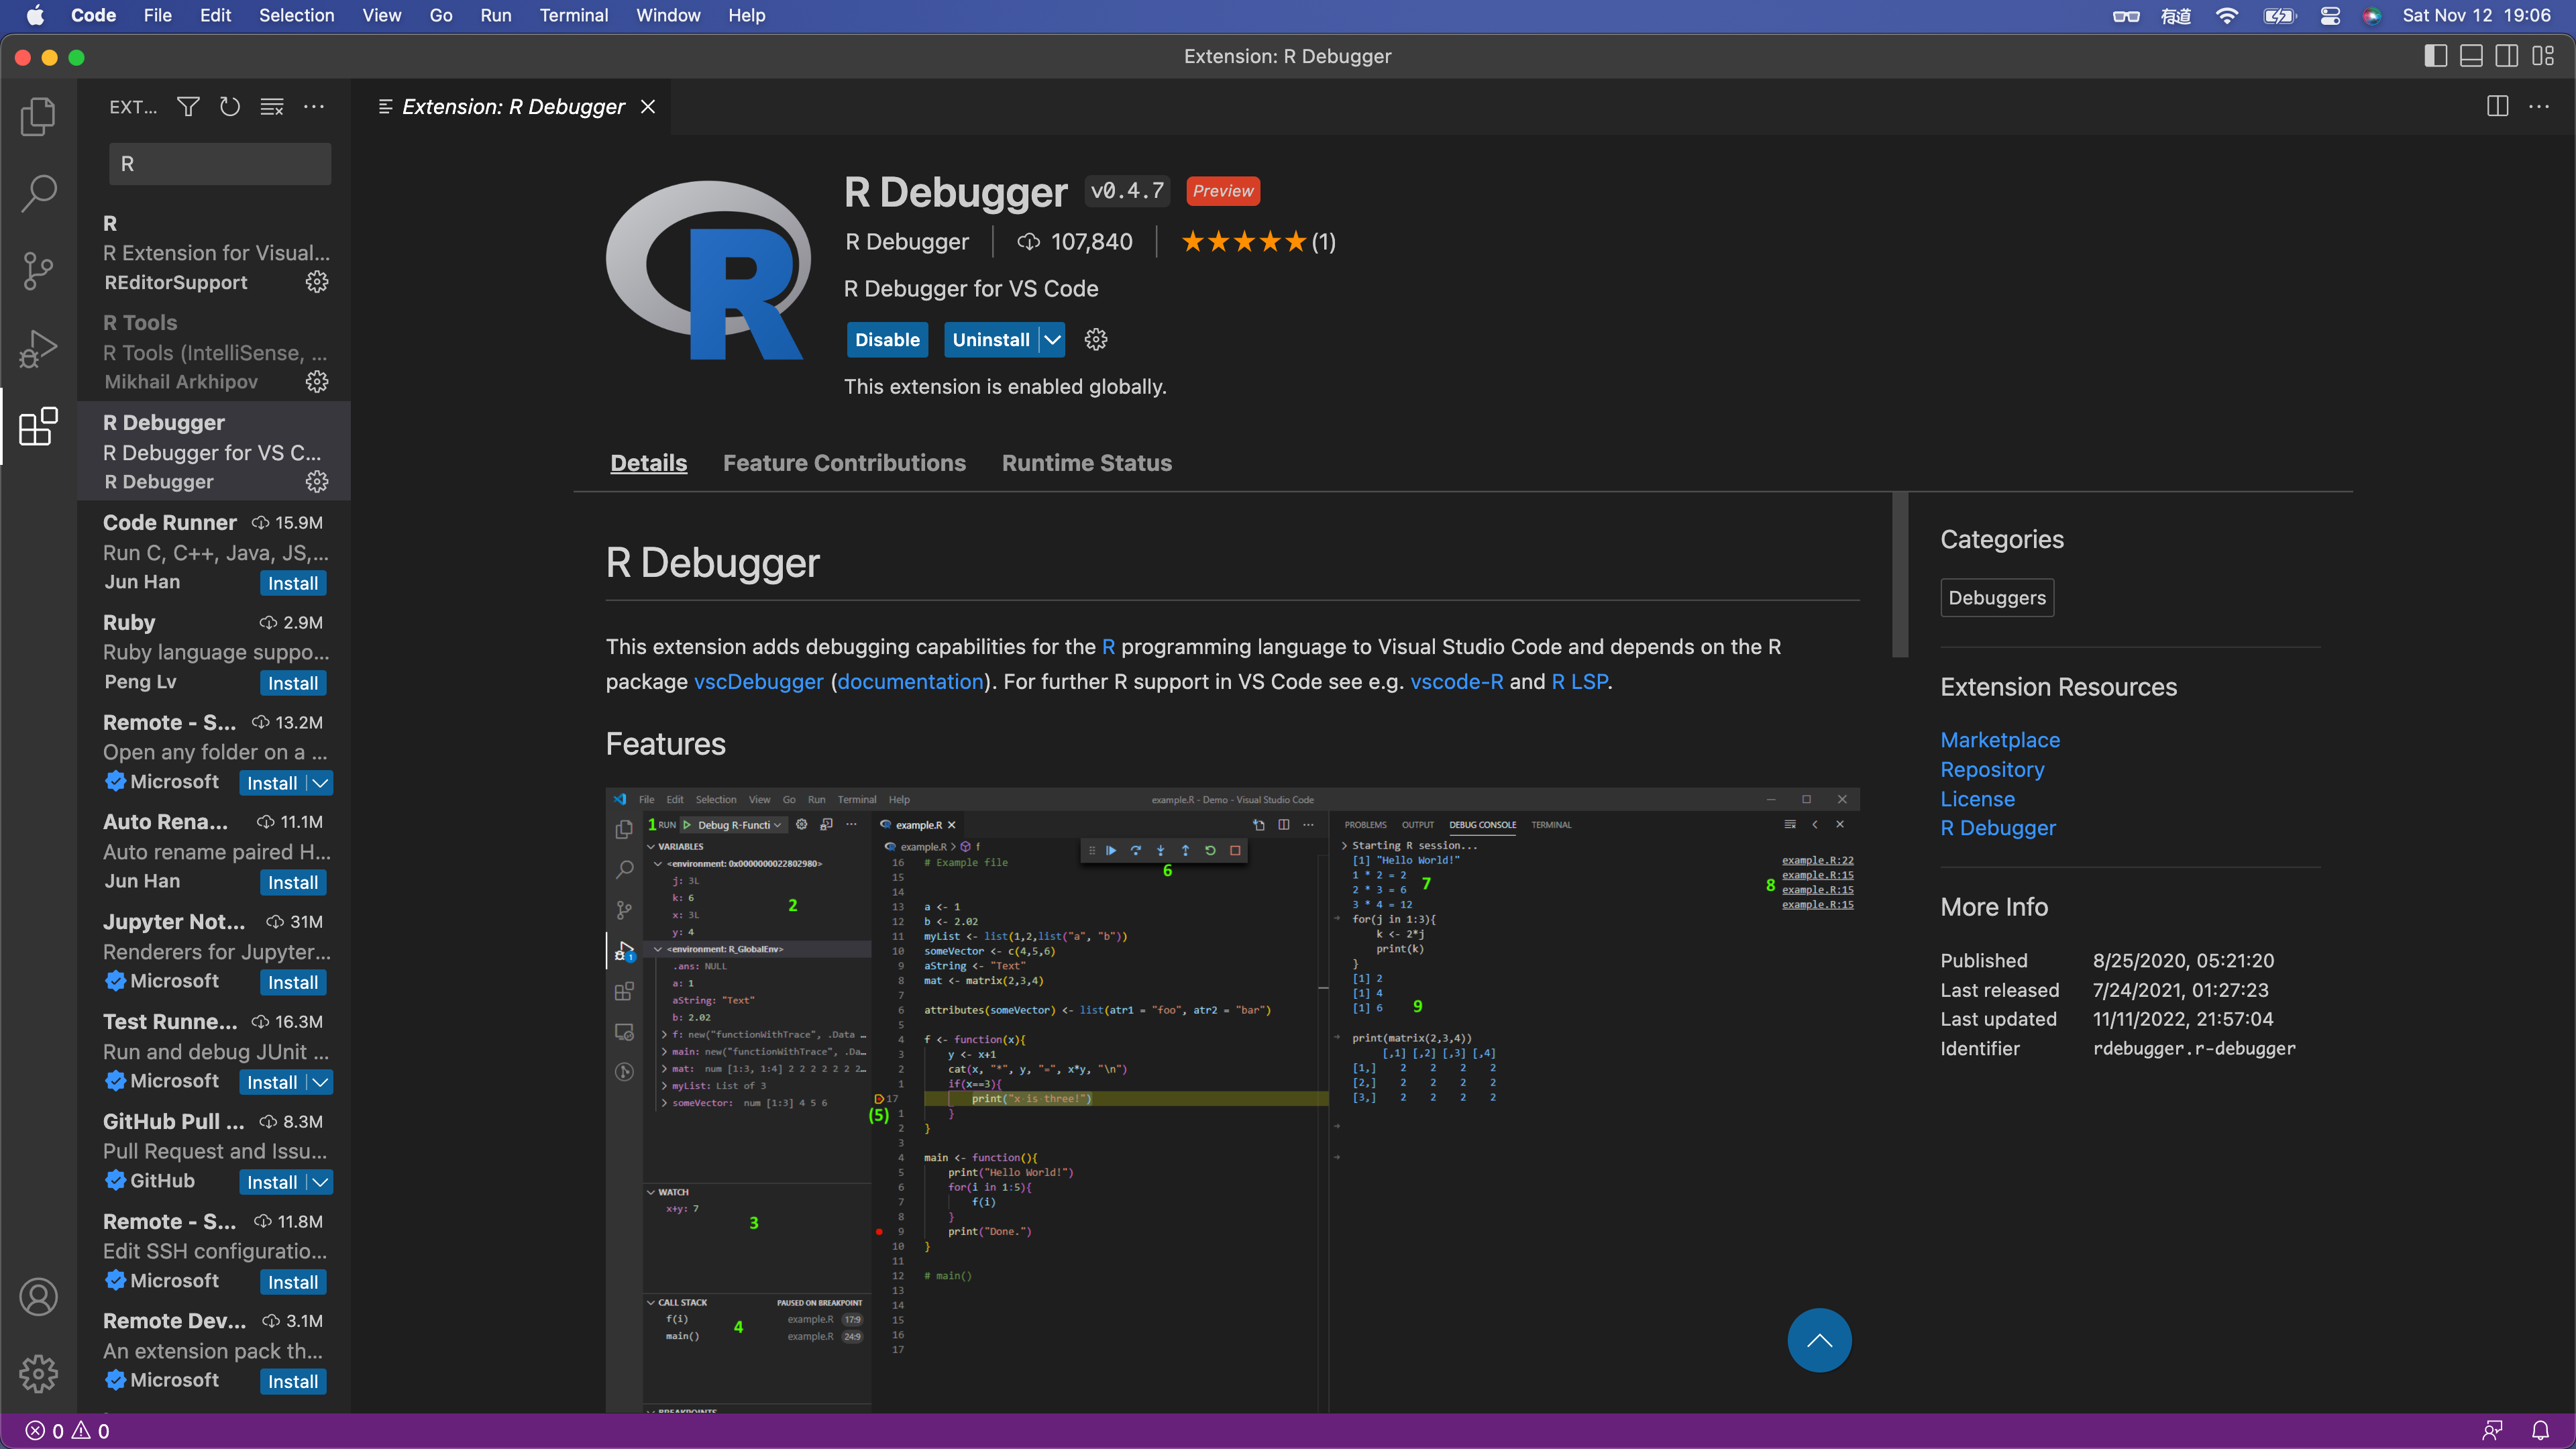Open the vscode-R link
Image resolution: width=2576 pixels, height=1449 pixels.
pos(1457,681)
